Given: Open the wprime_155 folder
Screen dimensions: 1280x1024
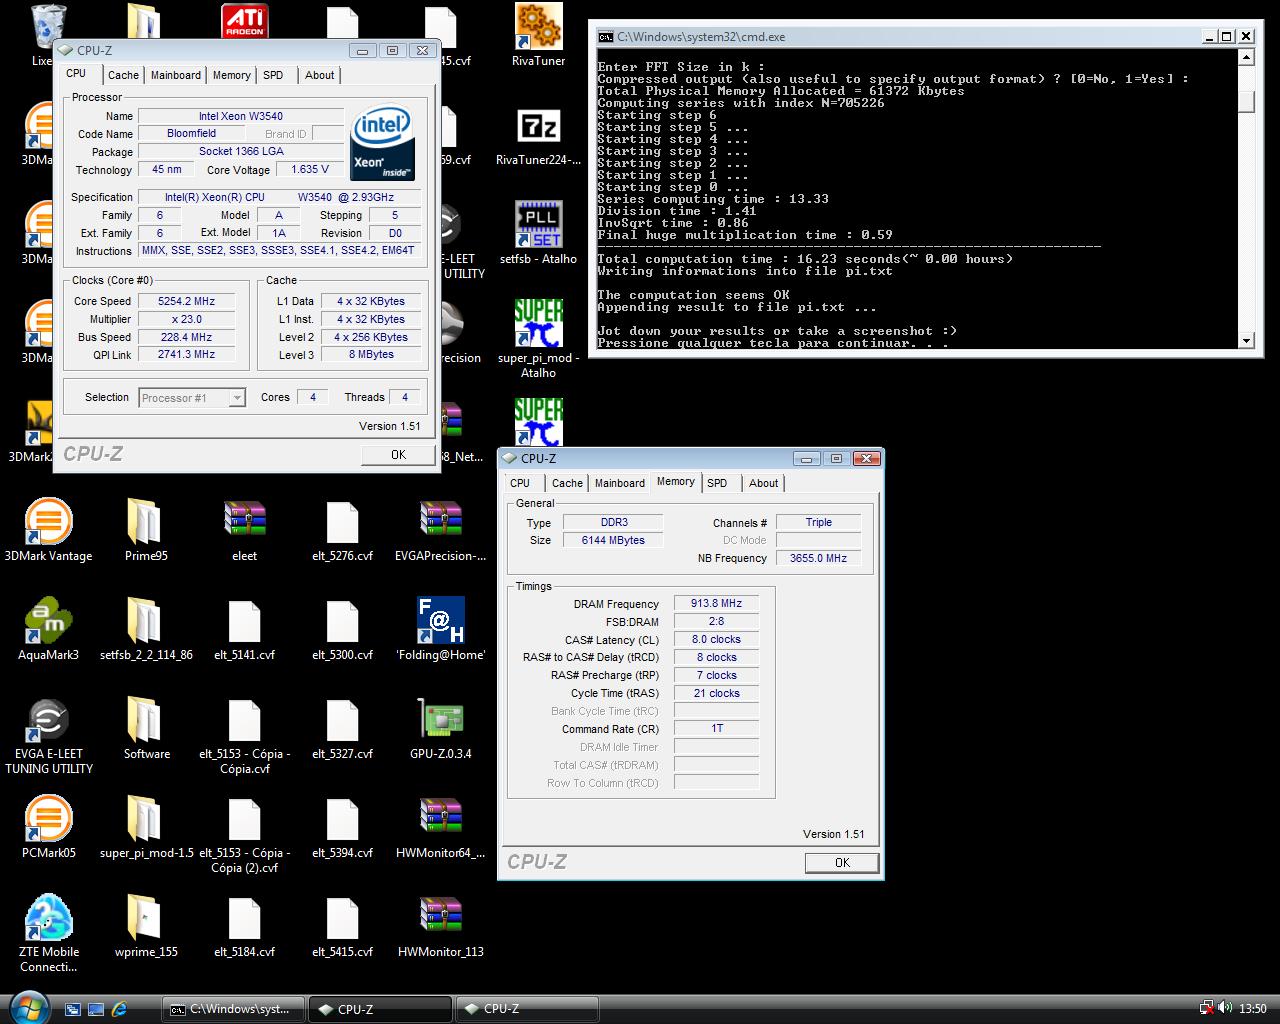Looking at the screenshot, I should tap(146, 927).
